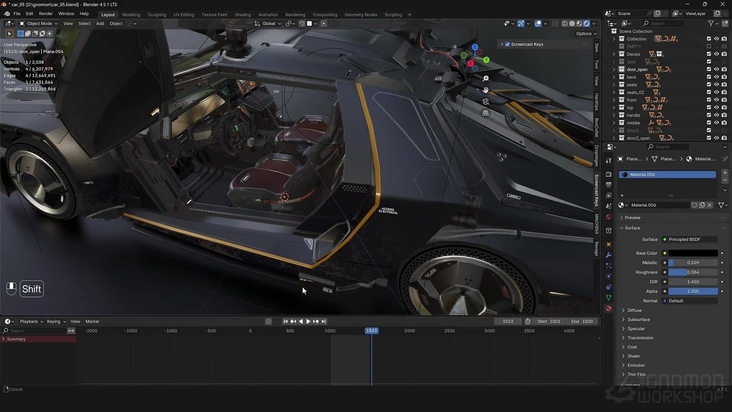
Task: Toggle perspective/orthographic grid gizmo
Action: 486,113
